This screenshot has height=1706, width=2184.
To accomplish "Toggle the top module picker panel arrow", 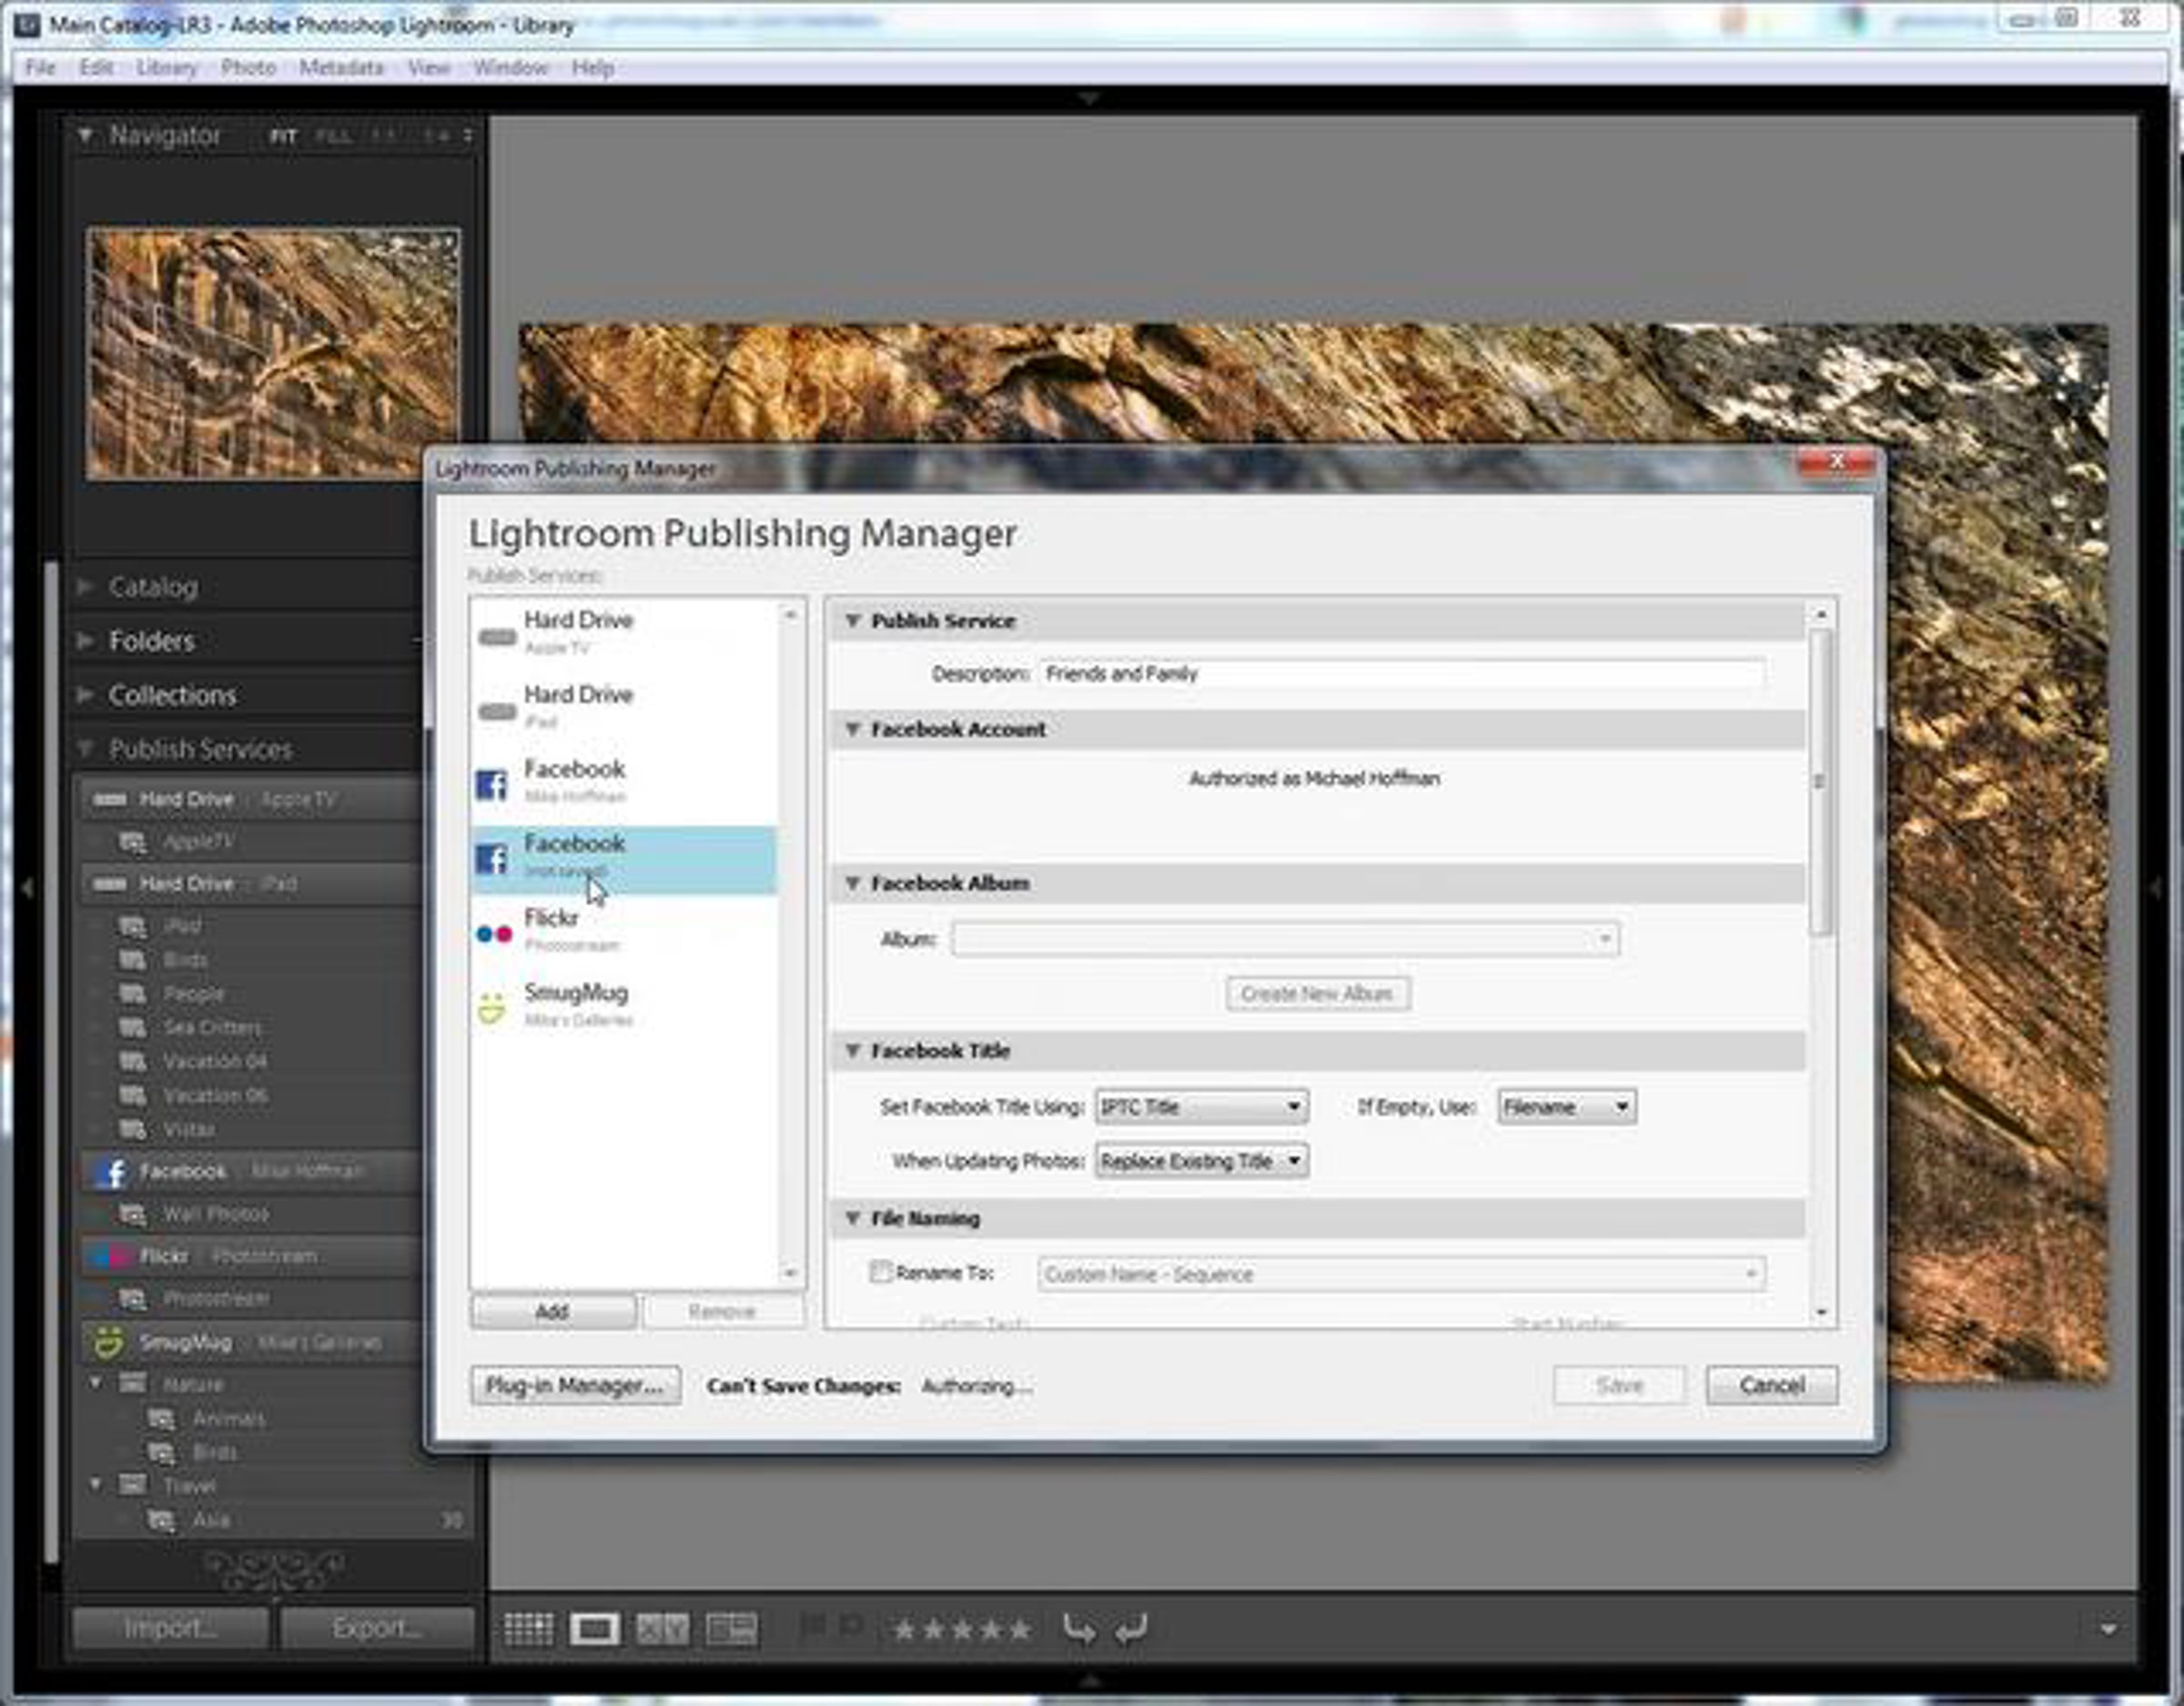I will click(x=1090, y=98).
